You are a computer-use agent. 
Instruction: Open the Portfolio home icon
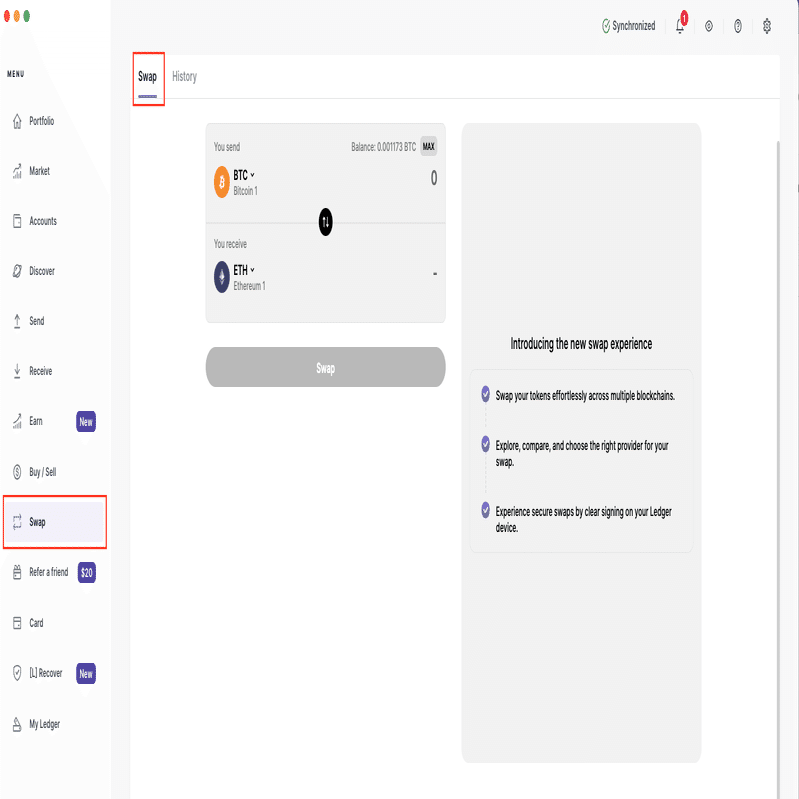(17, 121)
